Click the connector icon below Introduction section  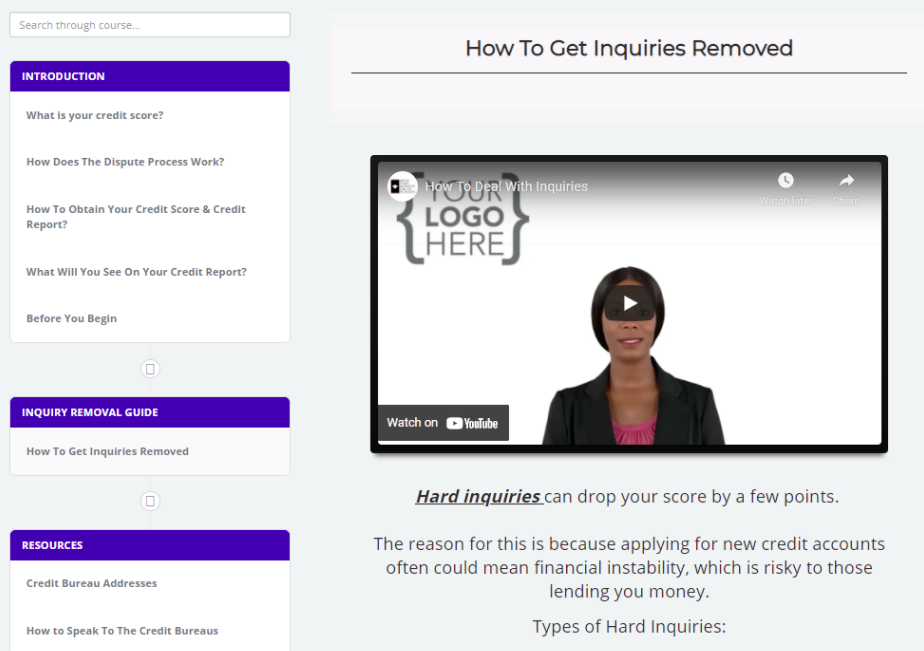[150, 369]
